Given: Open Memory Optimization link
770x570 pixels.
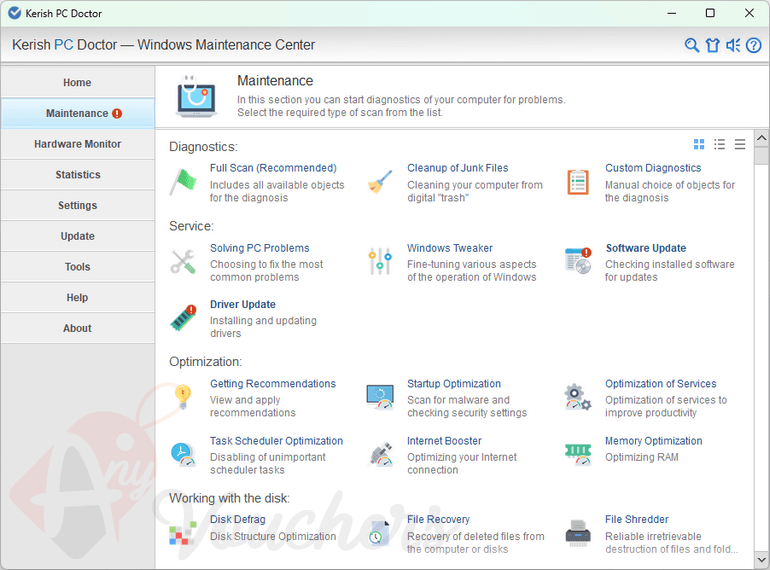Looking at the screenshot, I should 654,441.
